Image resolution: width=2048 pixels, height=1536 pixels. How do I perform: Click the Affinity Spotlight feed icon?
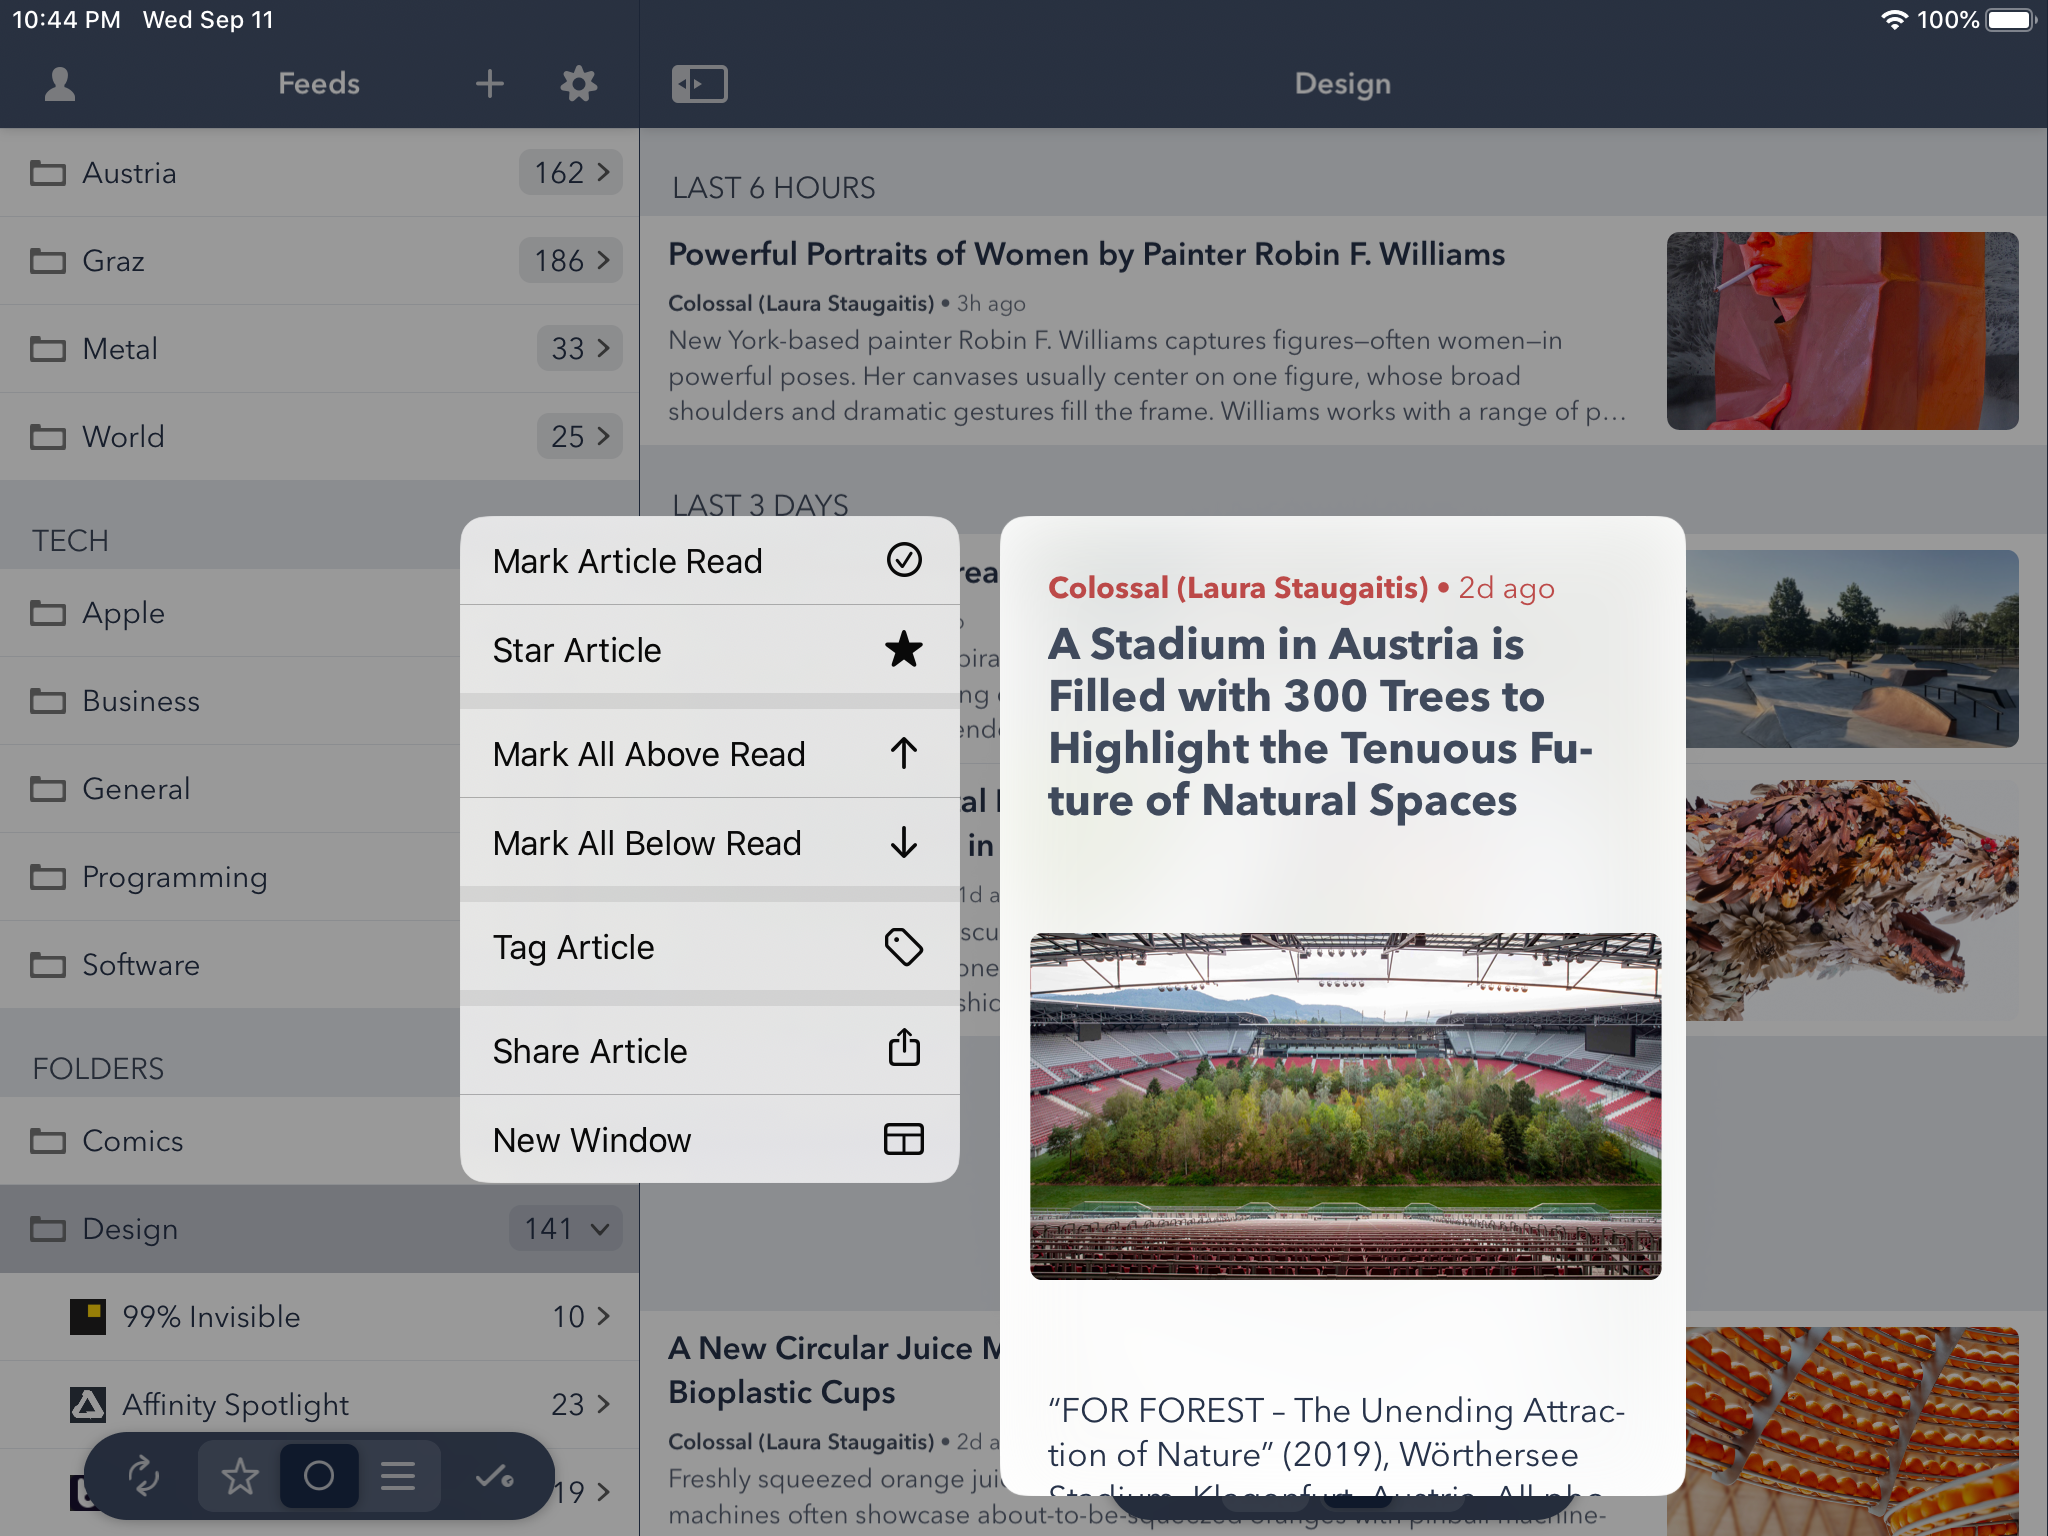(88, 1405)
